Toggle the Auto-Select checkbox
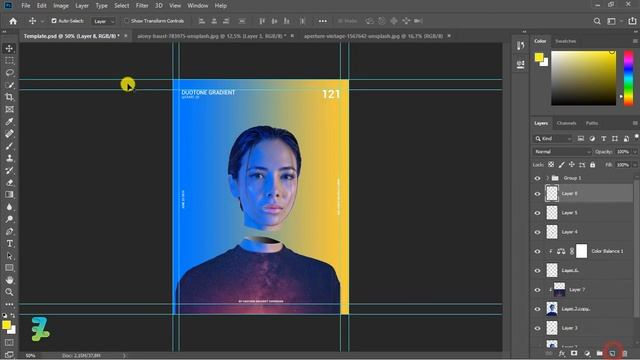640x360 pixels. click(54, 20)
